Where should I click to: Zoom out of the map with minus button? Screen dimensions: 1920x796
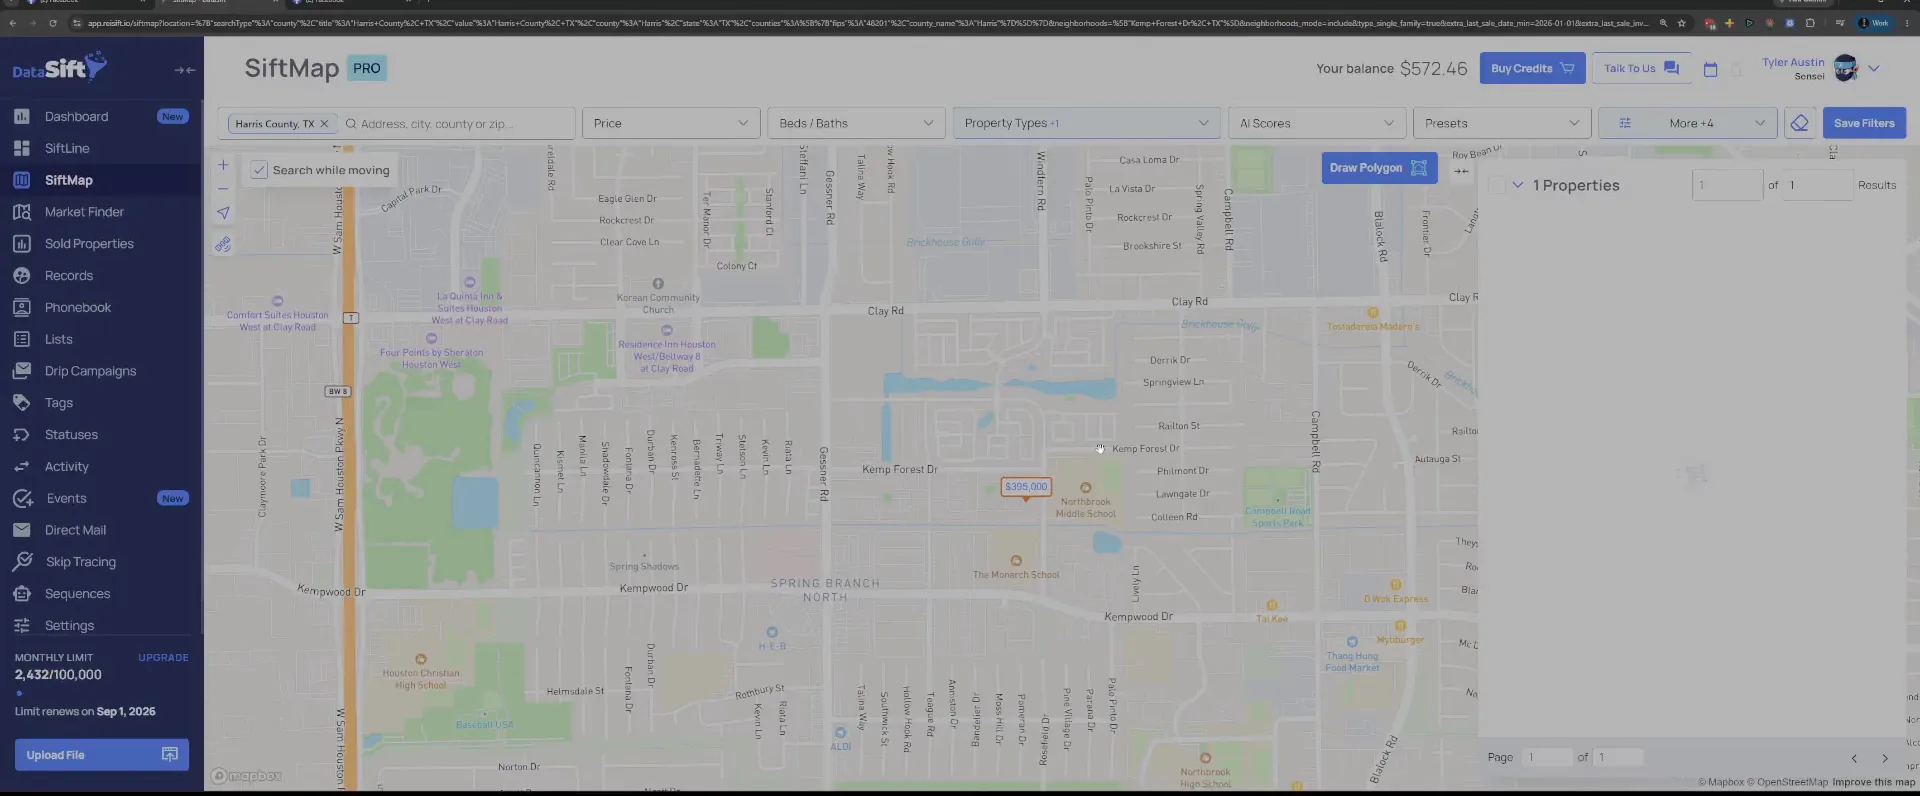223,188
